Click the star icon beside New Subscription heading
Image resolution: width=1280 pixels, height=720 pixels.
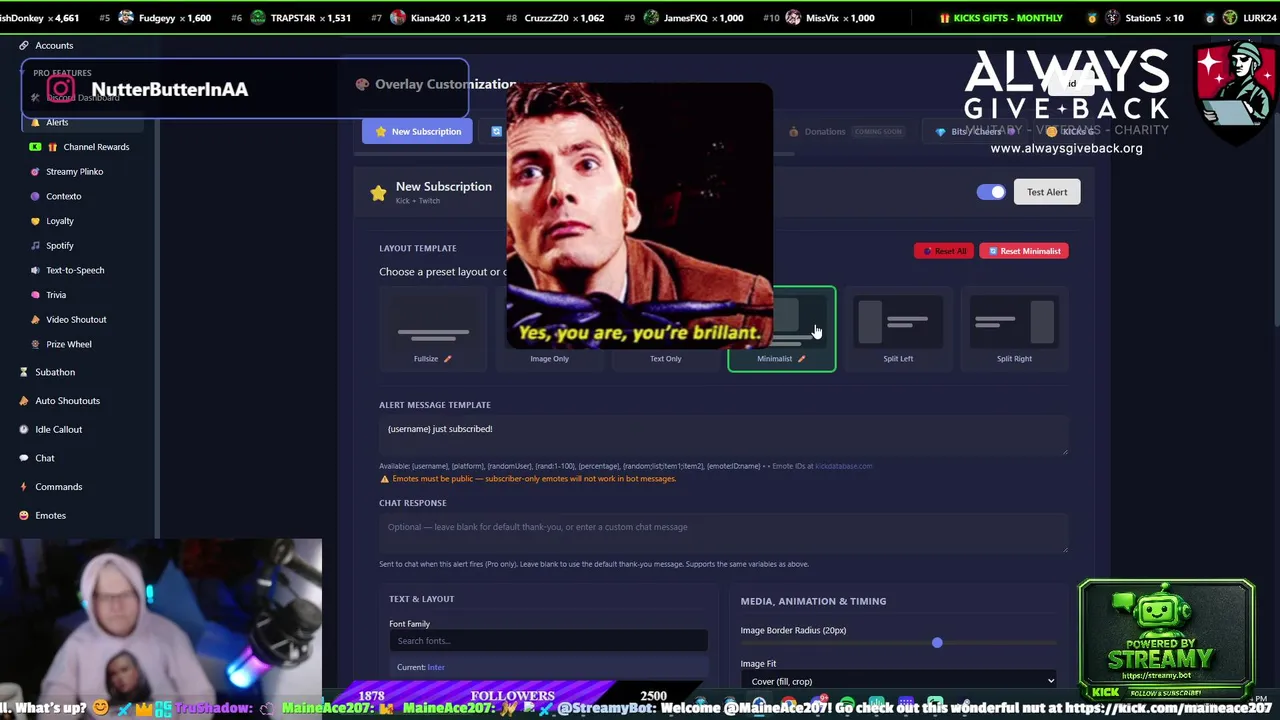pos(378,193)
